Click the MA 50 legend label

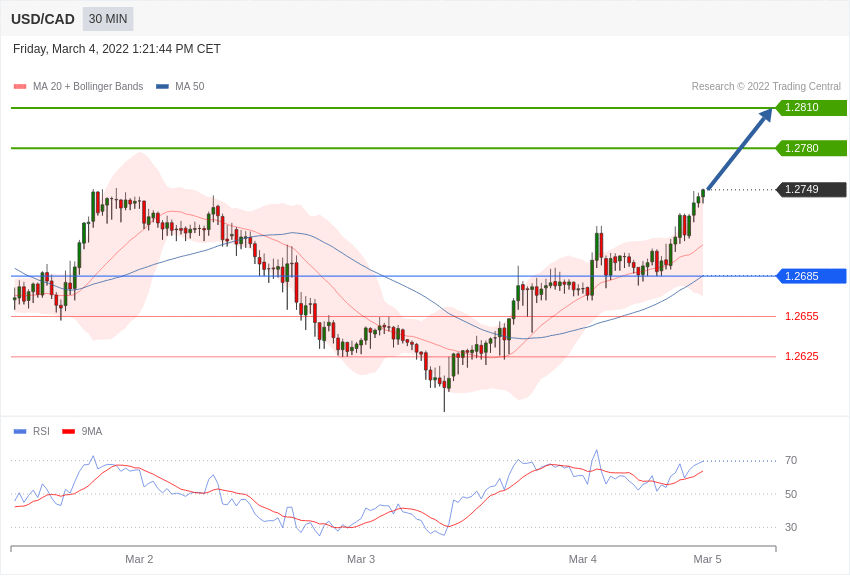189,87
